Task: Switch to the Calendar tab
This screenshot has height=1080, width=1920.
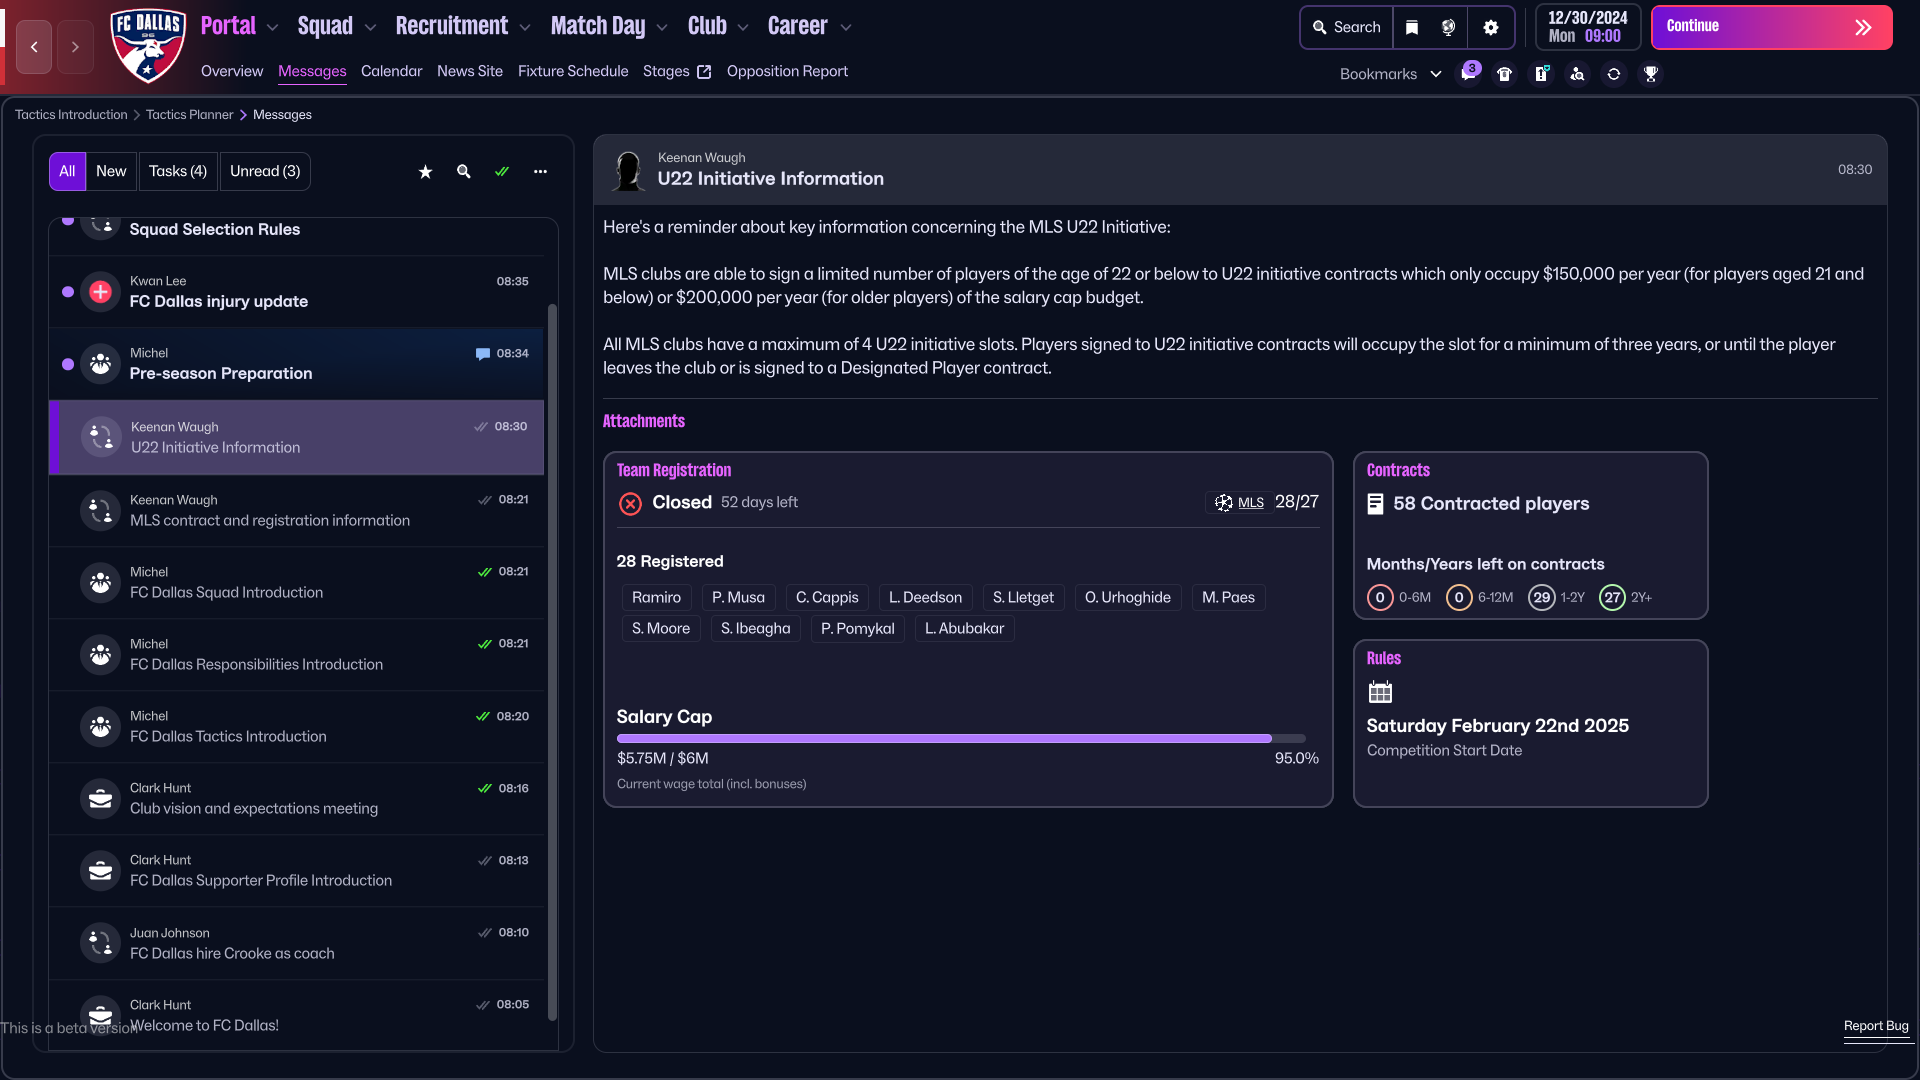Action: pos(391,71)
